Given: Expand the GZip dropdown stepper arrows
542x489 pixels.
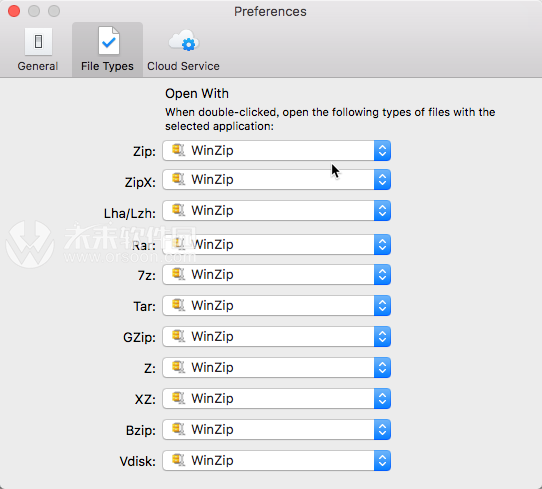Looking at the screenshot, I should point(382,336).
